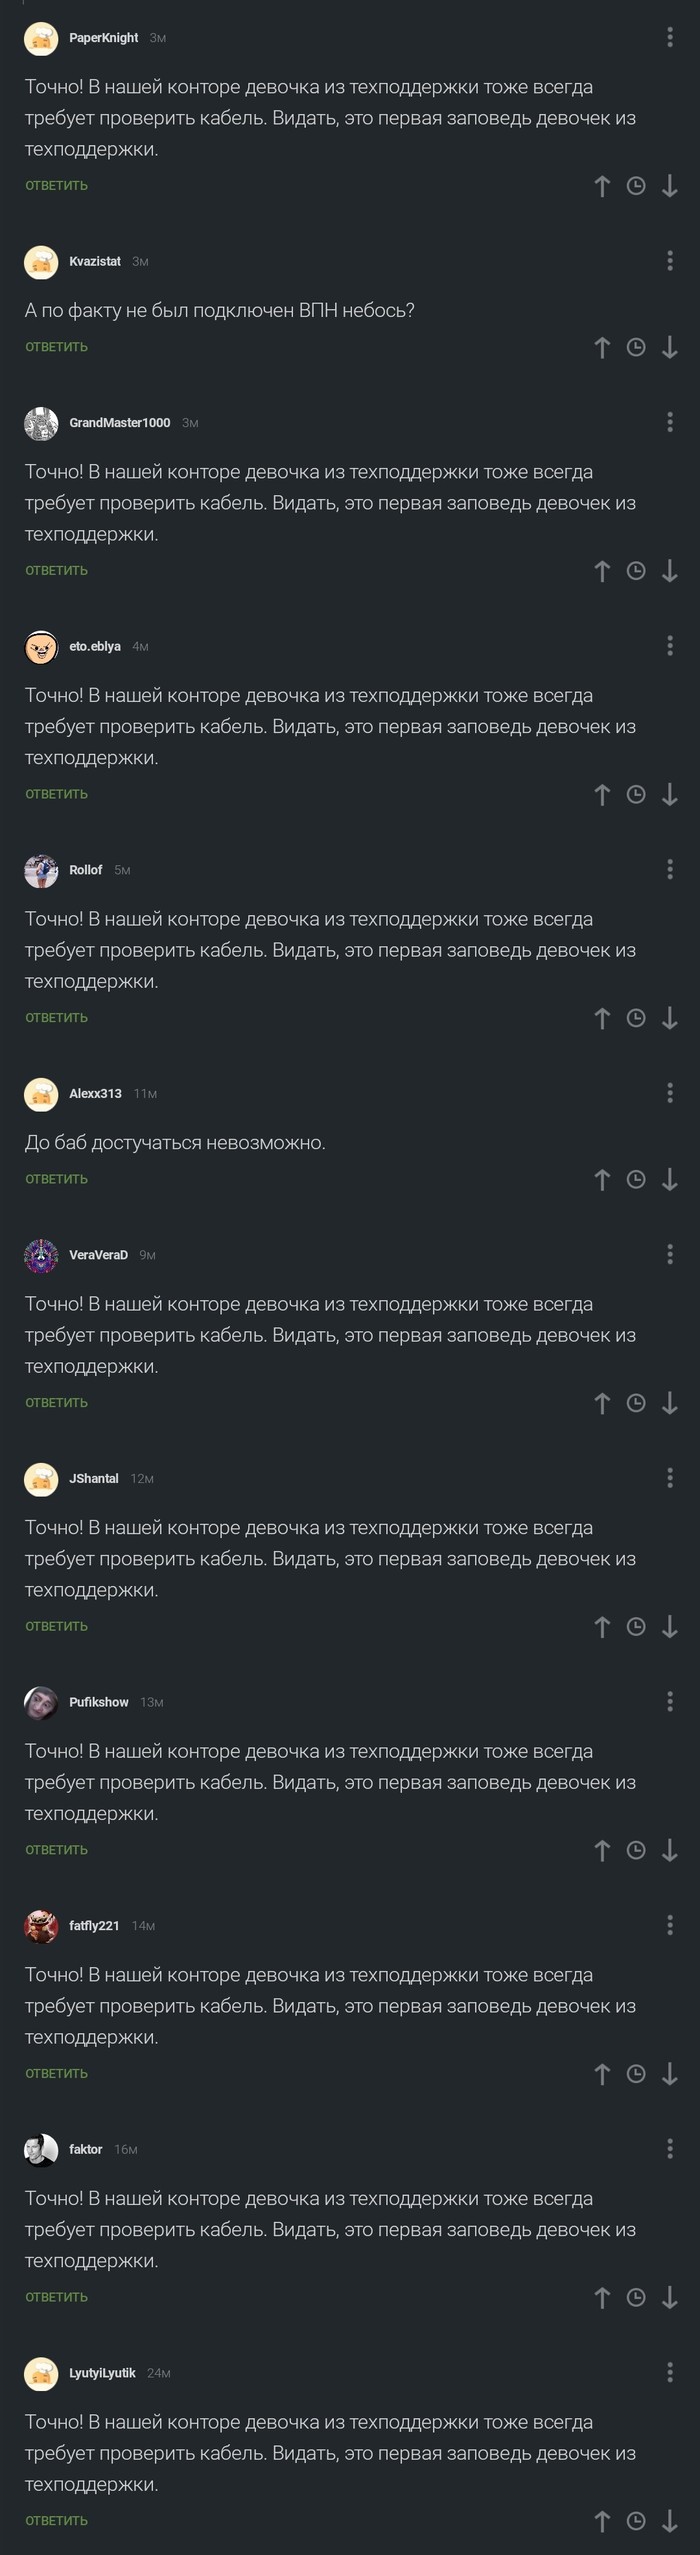Image resolution: width=700 pixels, height=2555 pixels.
Task: Click the clock icon on Kvazistat's comment
Action: (x=635, y=347)
